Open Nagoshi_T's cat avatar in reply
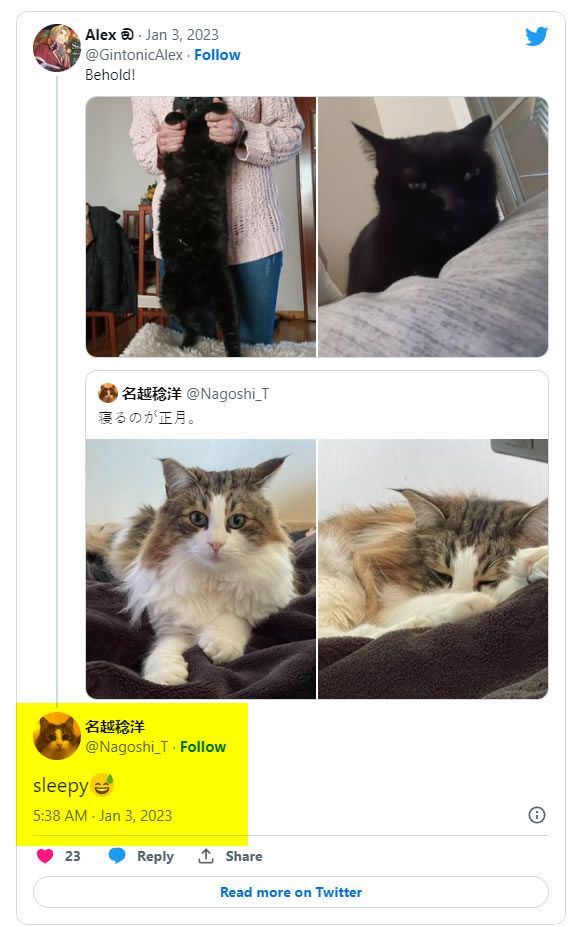This screenshot has height=927, width=578. point(57,736)
